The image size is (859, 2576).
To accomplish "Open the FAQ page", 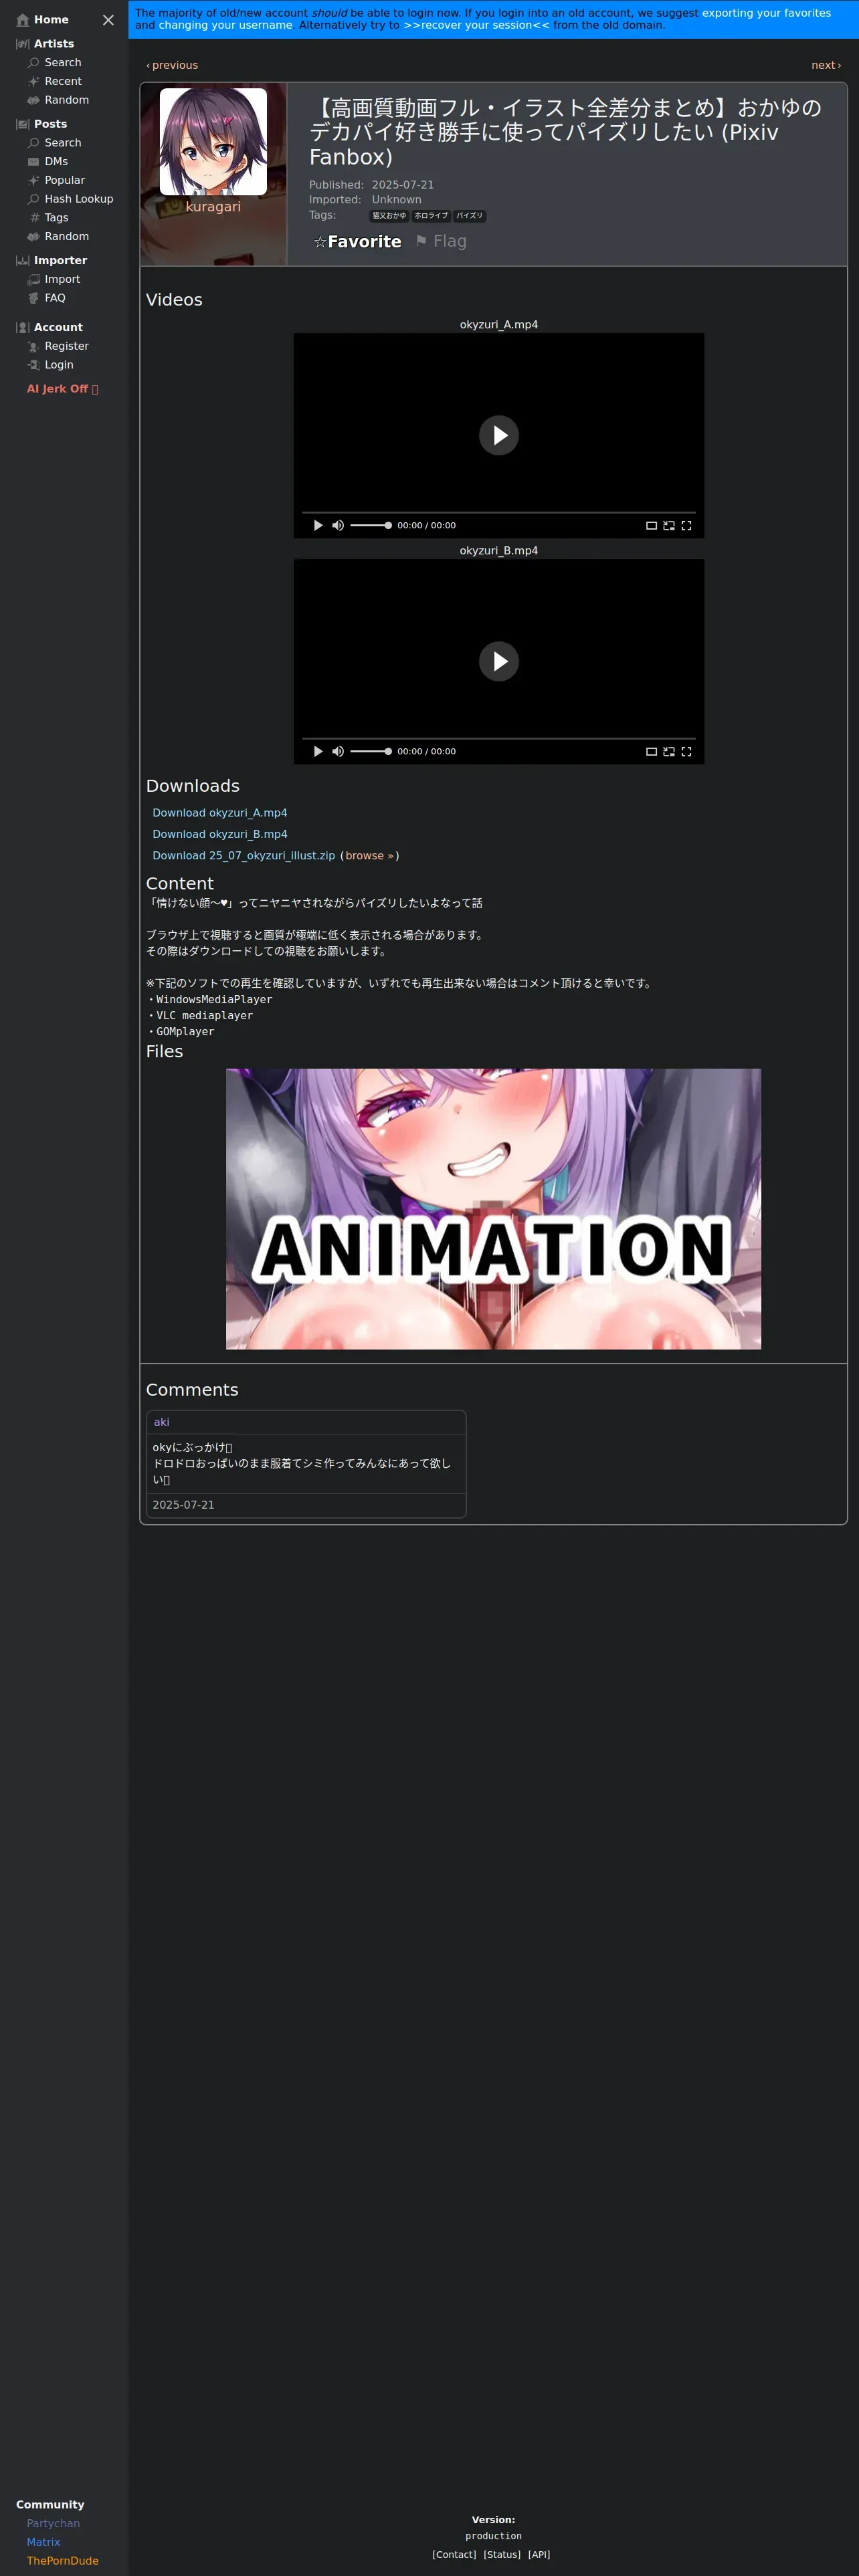I will (x=47, y=298).
